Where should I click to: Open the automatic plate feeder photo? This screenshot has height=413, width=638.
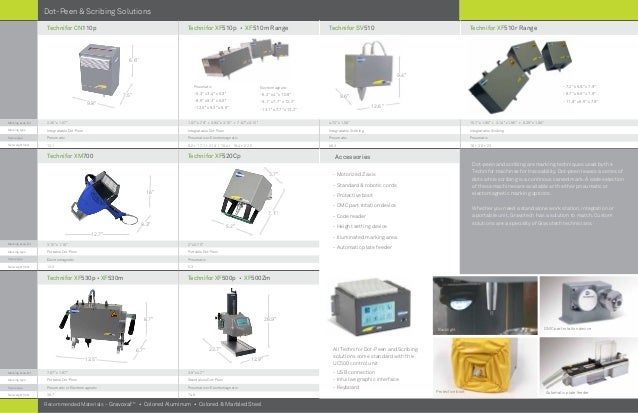pyautogui.click(x=589, y=367)
